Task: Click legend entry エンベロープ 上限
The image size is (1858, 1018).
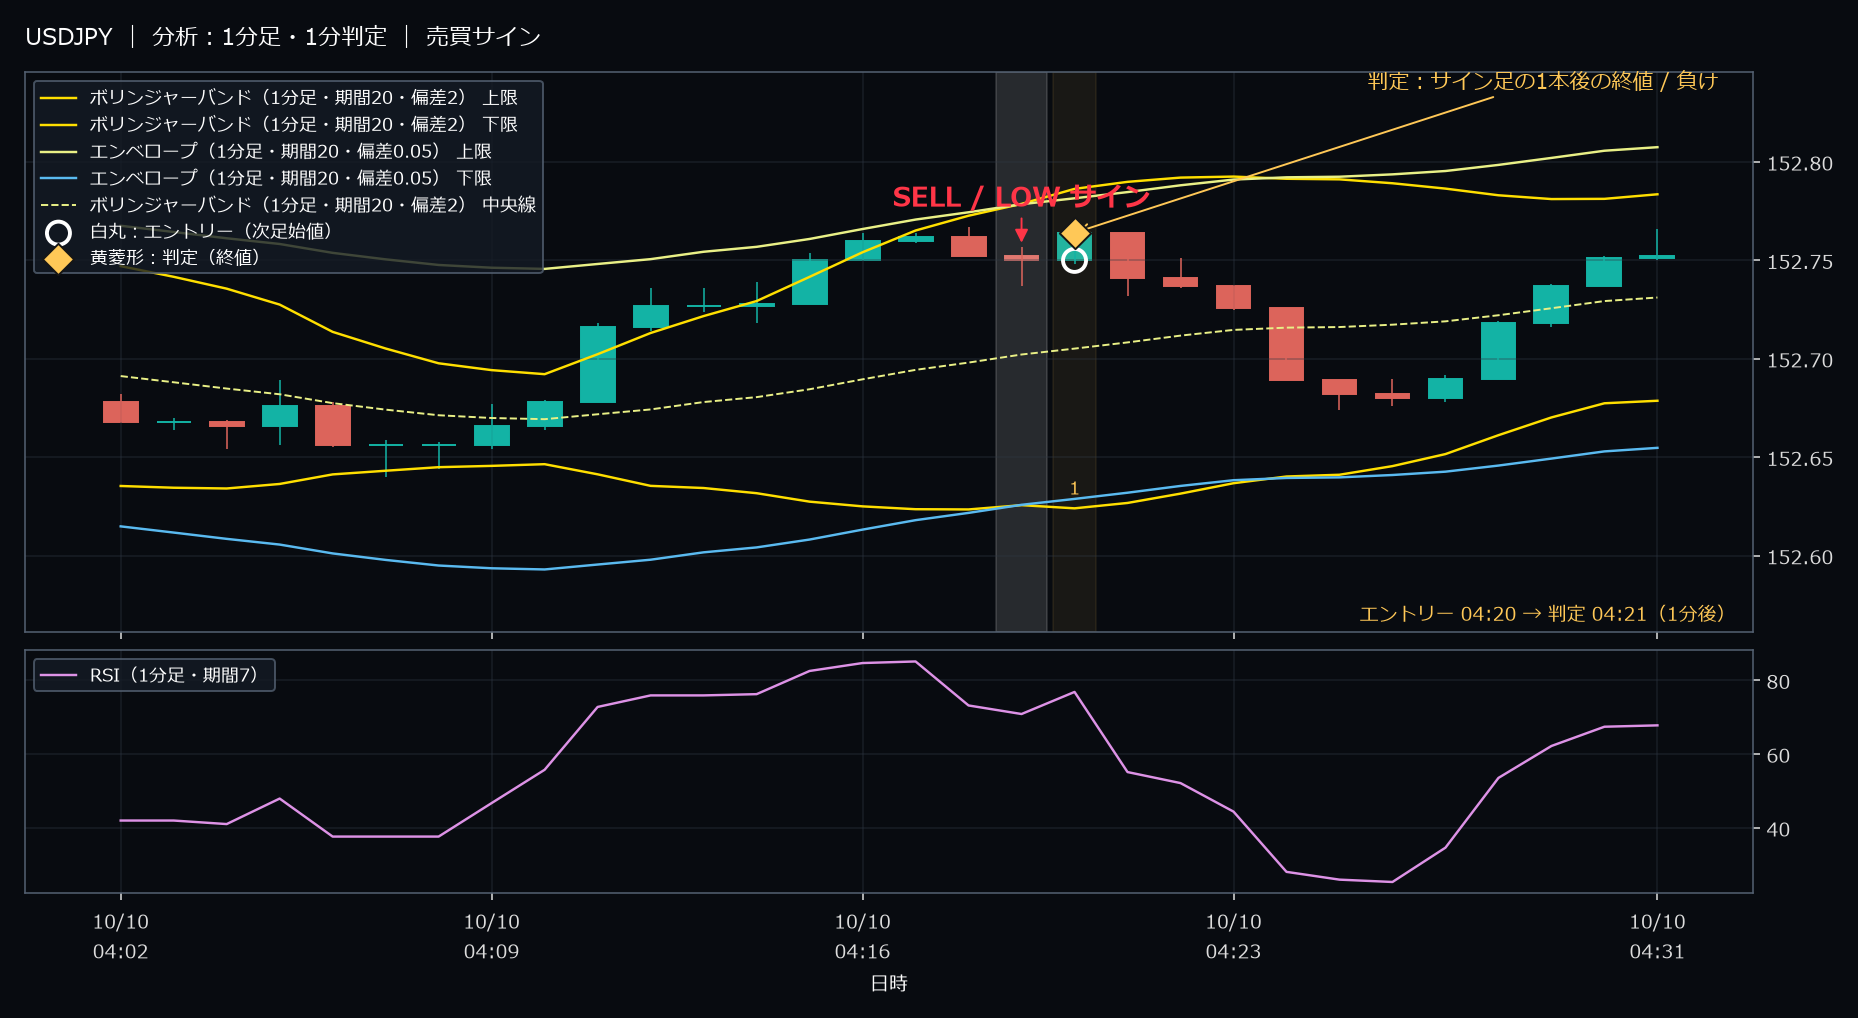Action: pos(266,151)
